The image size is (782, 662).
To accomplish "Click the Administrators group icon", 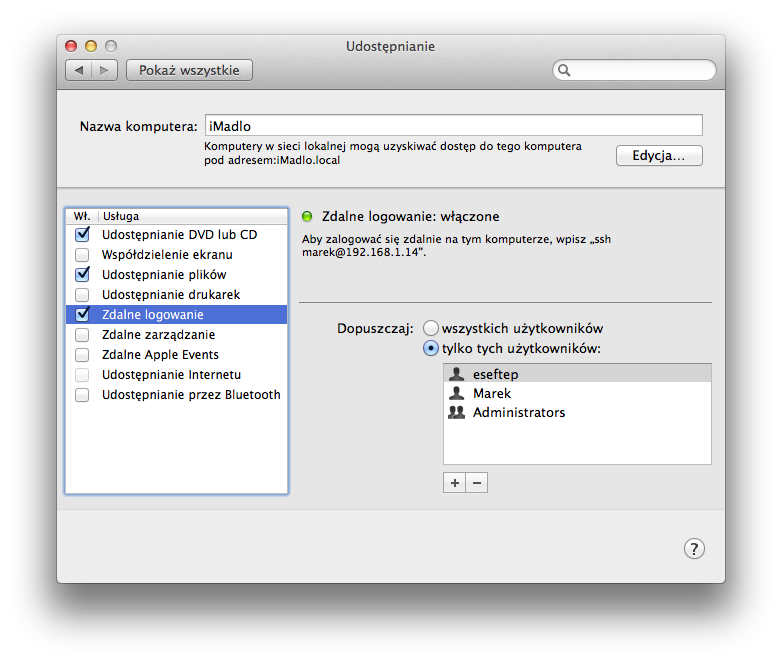I will [456, 412].
